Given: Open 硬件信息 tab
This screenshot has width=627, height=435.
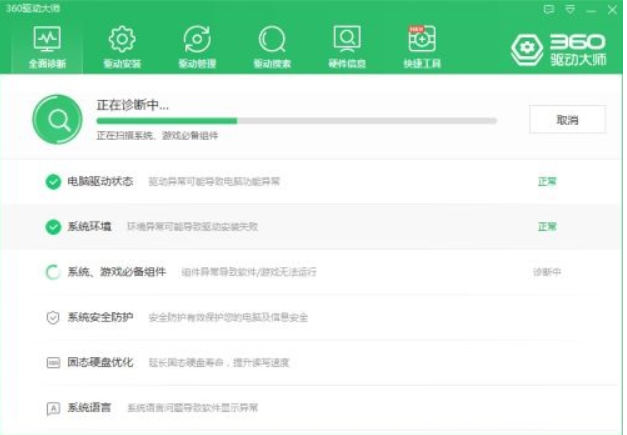Looking at the screenshot, I should [x=347, y=47].
